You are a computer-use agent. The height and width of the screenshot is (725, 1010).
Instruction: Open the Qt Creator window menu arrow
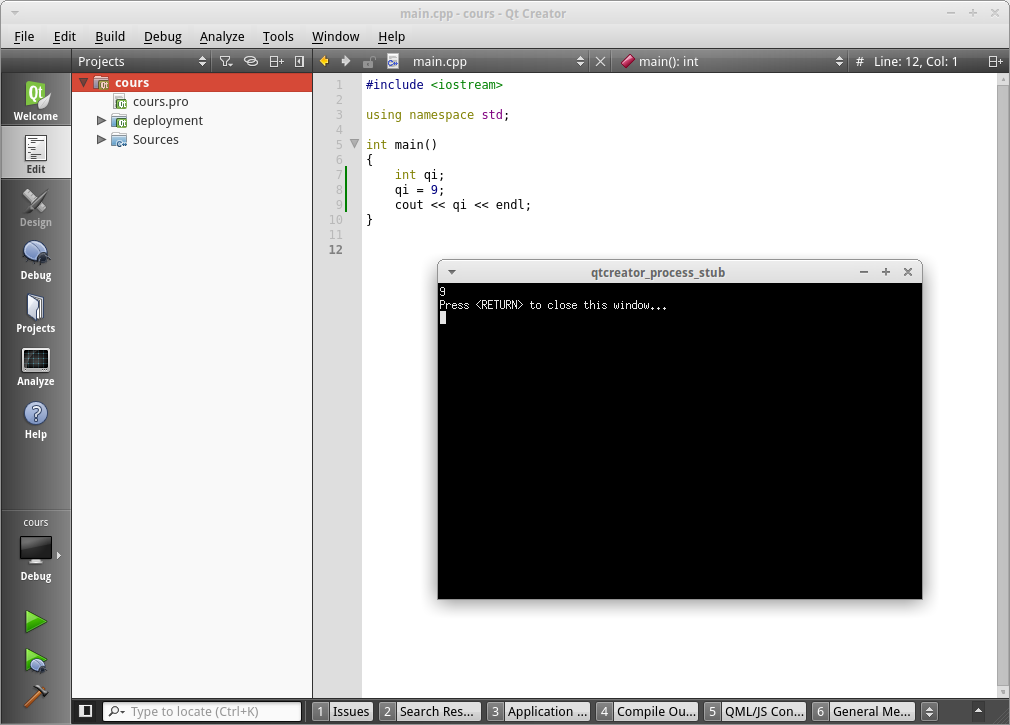[x=15, y=13]
